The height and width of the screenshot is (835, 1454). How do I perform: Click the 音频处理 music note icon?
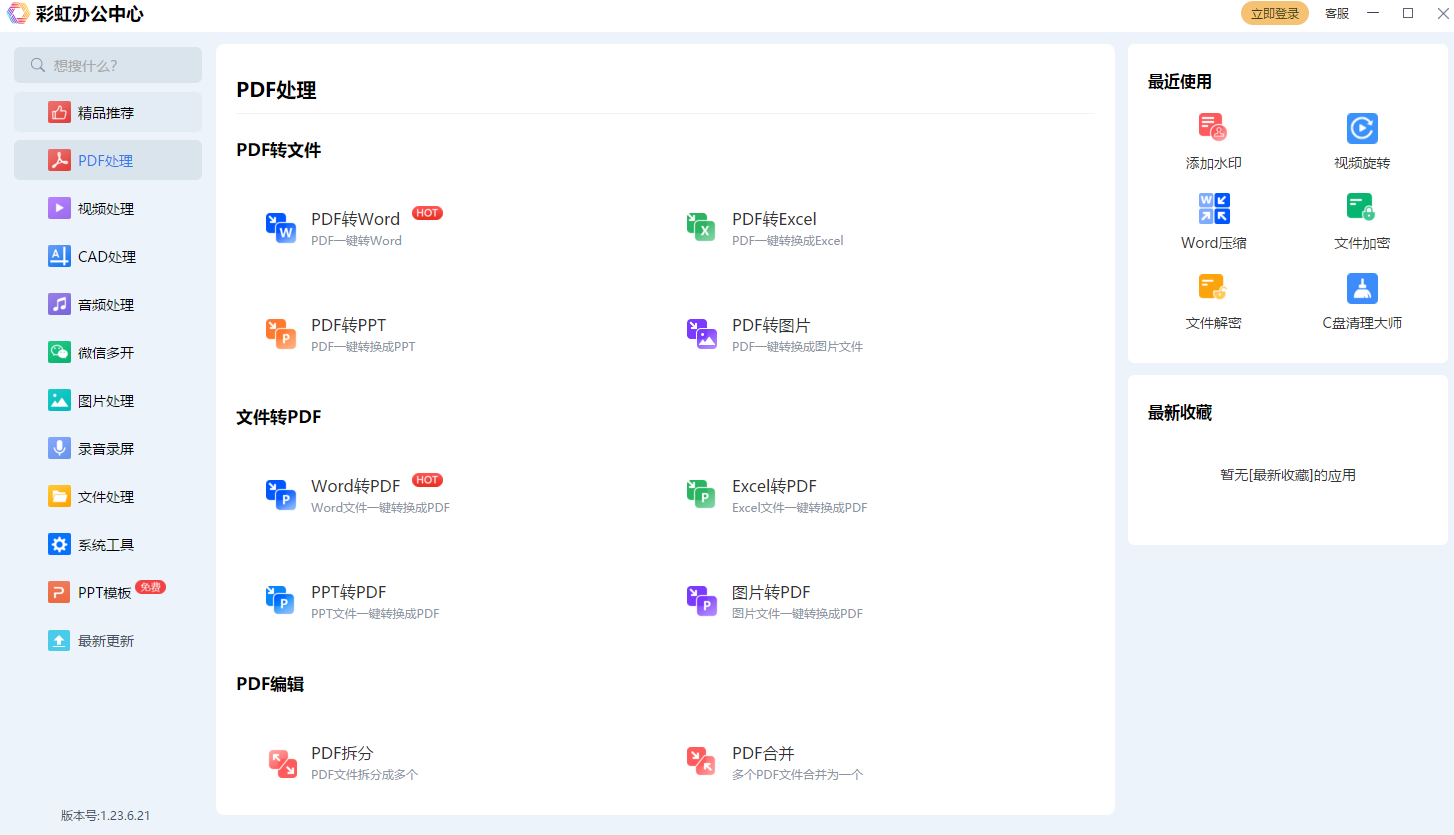(x=59, y=305)
